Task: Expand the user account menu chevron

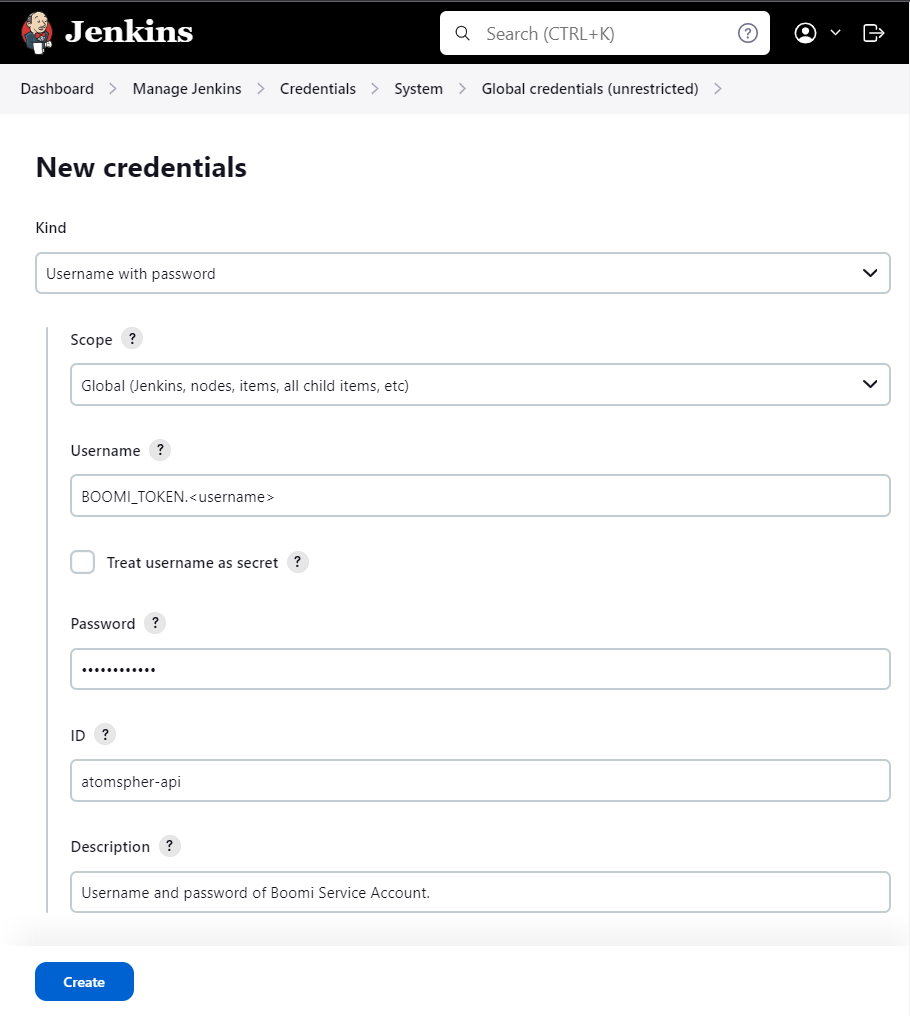Action: pyautogui.click(x=835, y=33)
